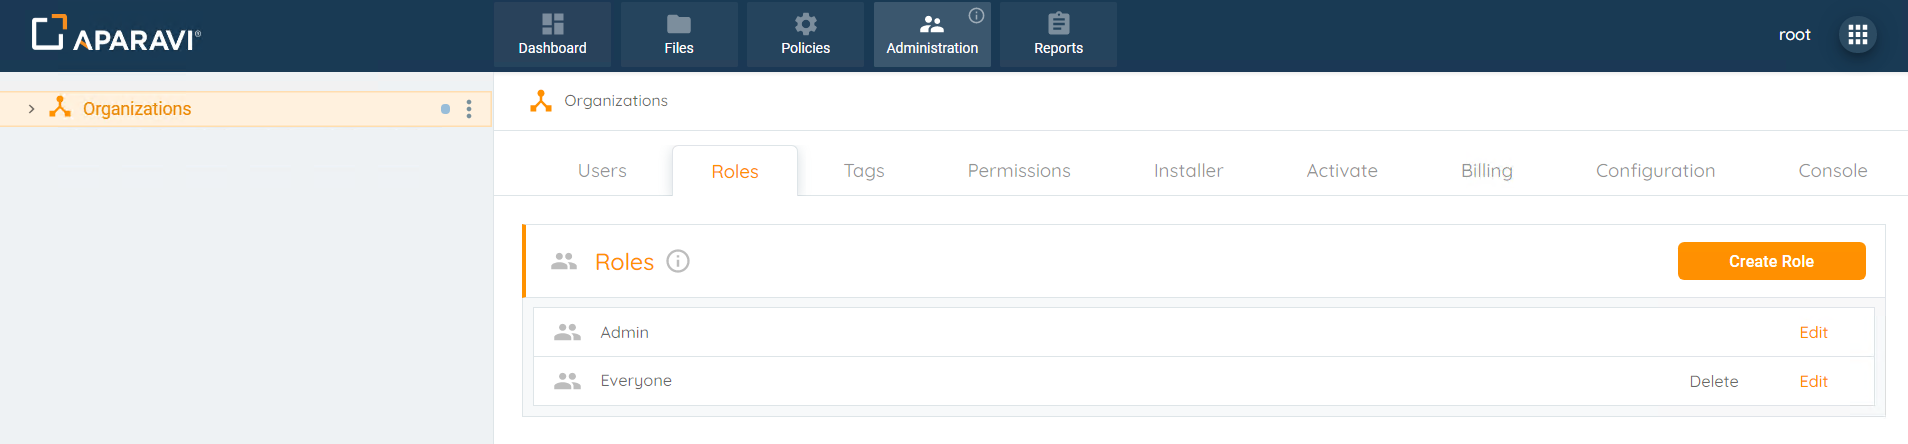Edit the Admin role
The height and width of the screenshot is (444, 1908).
click(1813, 333)
